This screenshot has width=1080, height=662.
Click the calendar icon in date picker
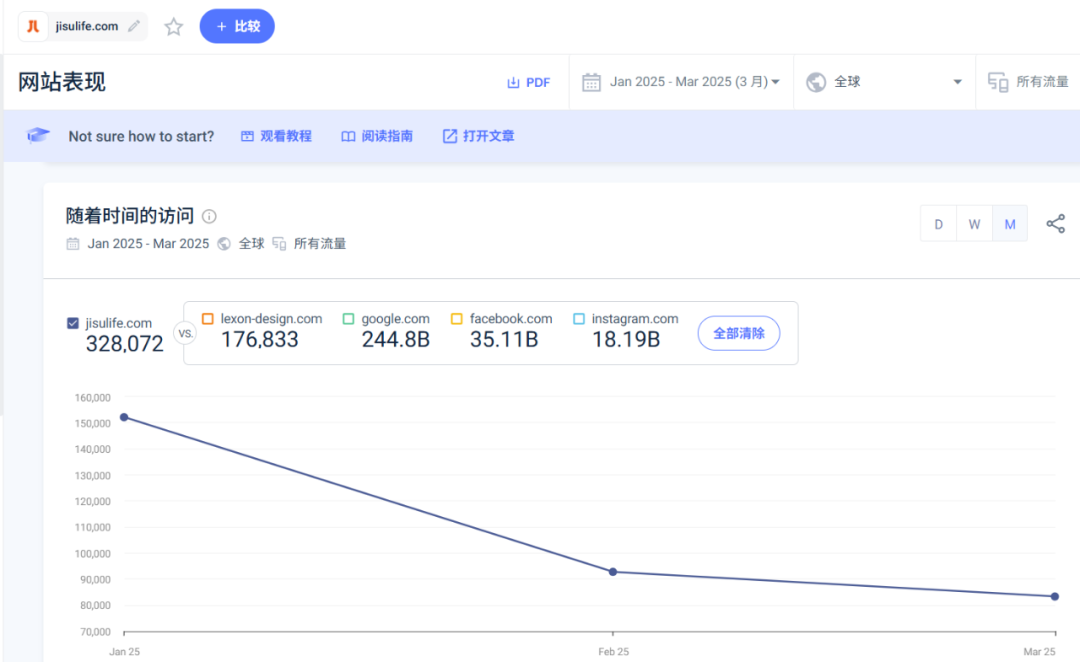591,83
